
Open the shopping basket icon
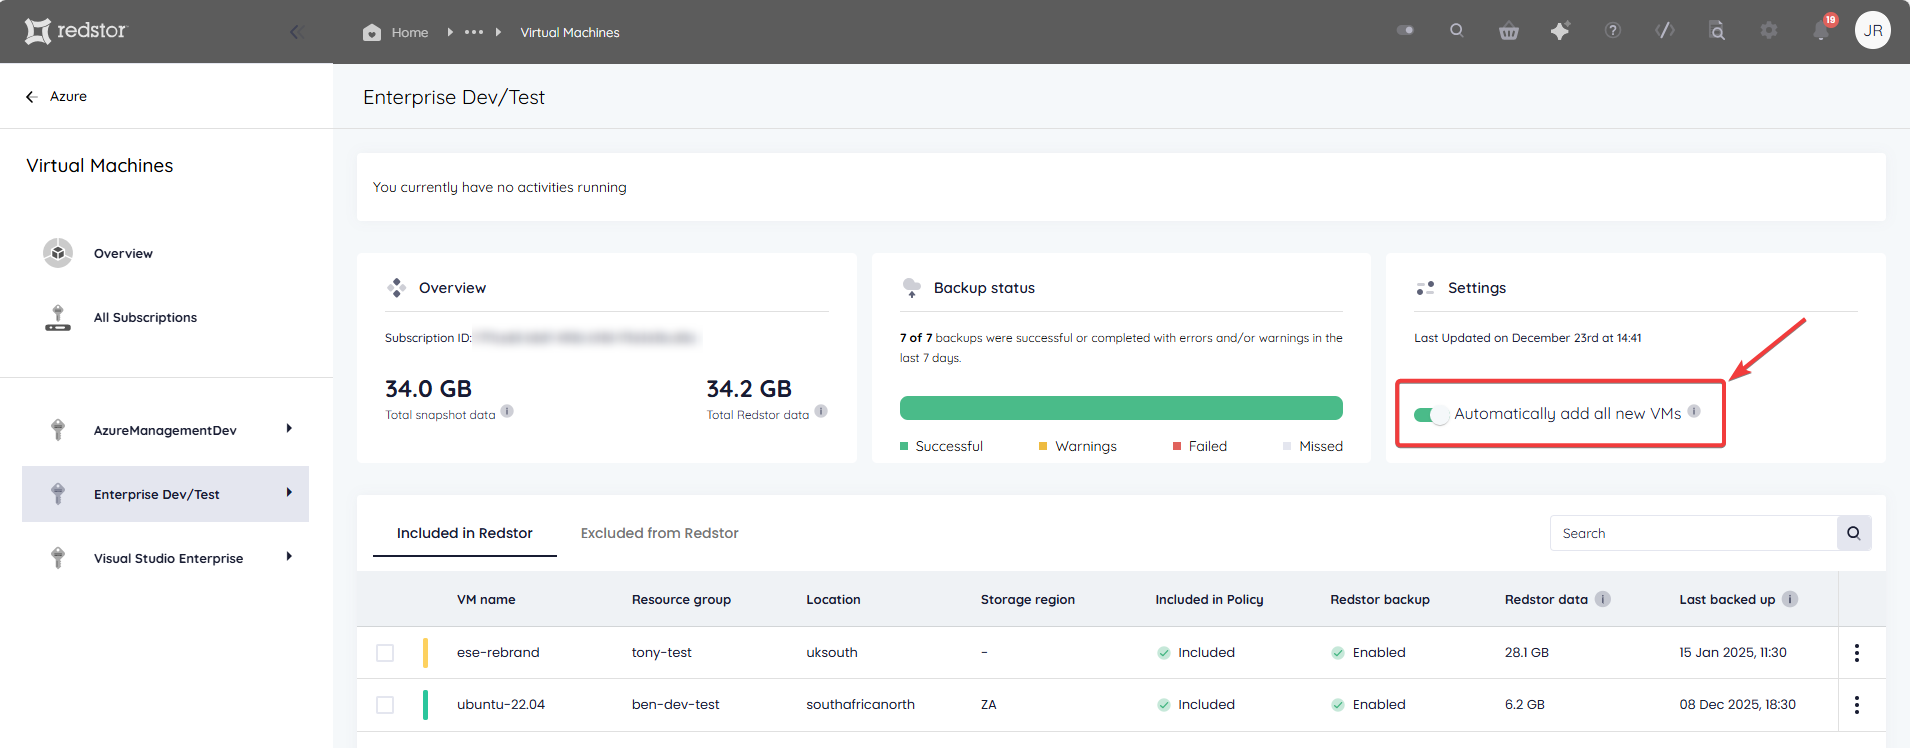click(1509, 31)
